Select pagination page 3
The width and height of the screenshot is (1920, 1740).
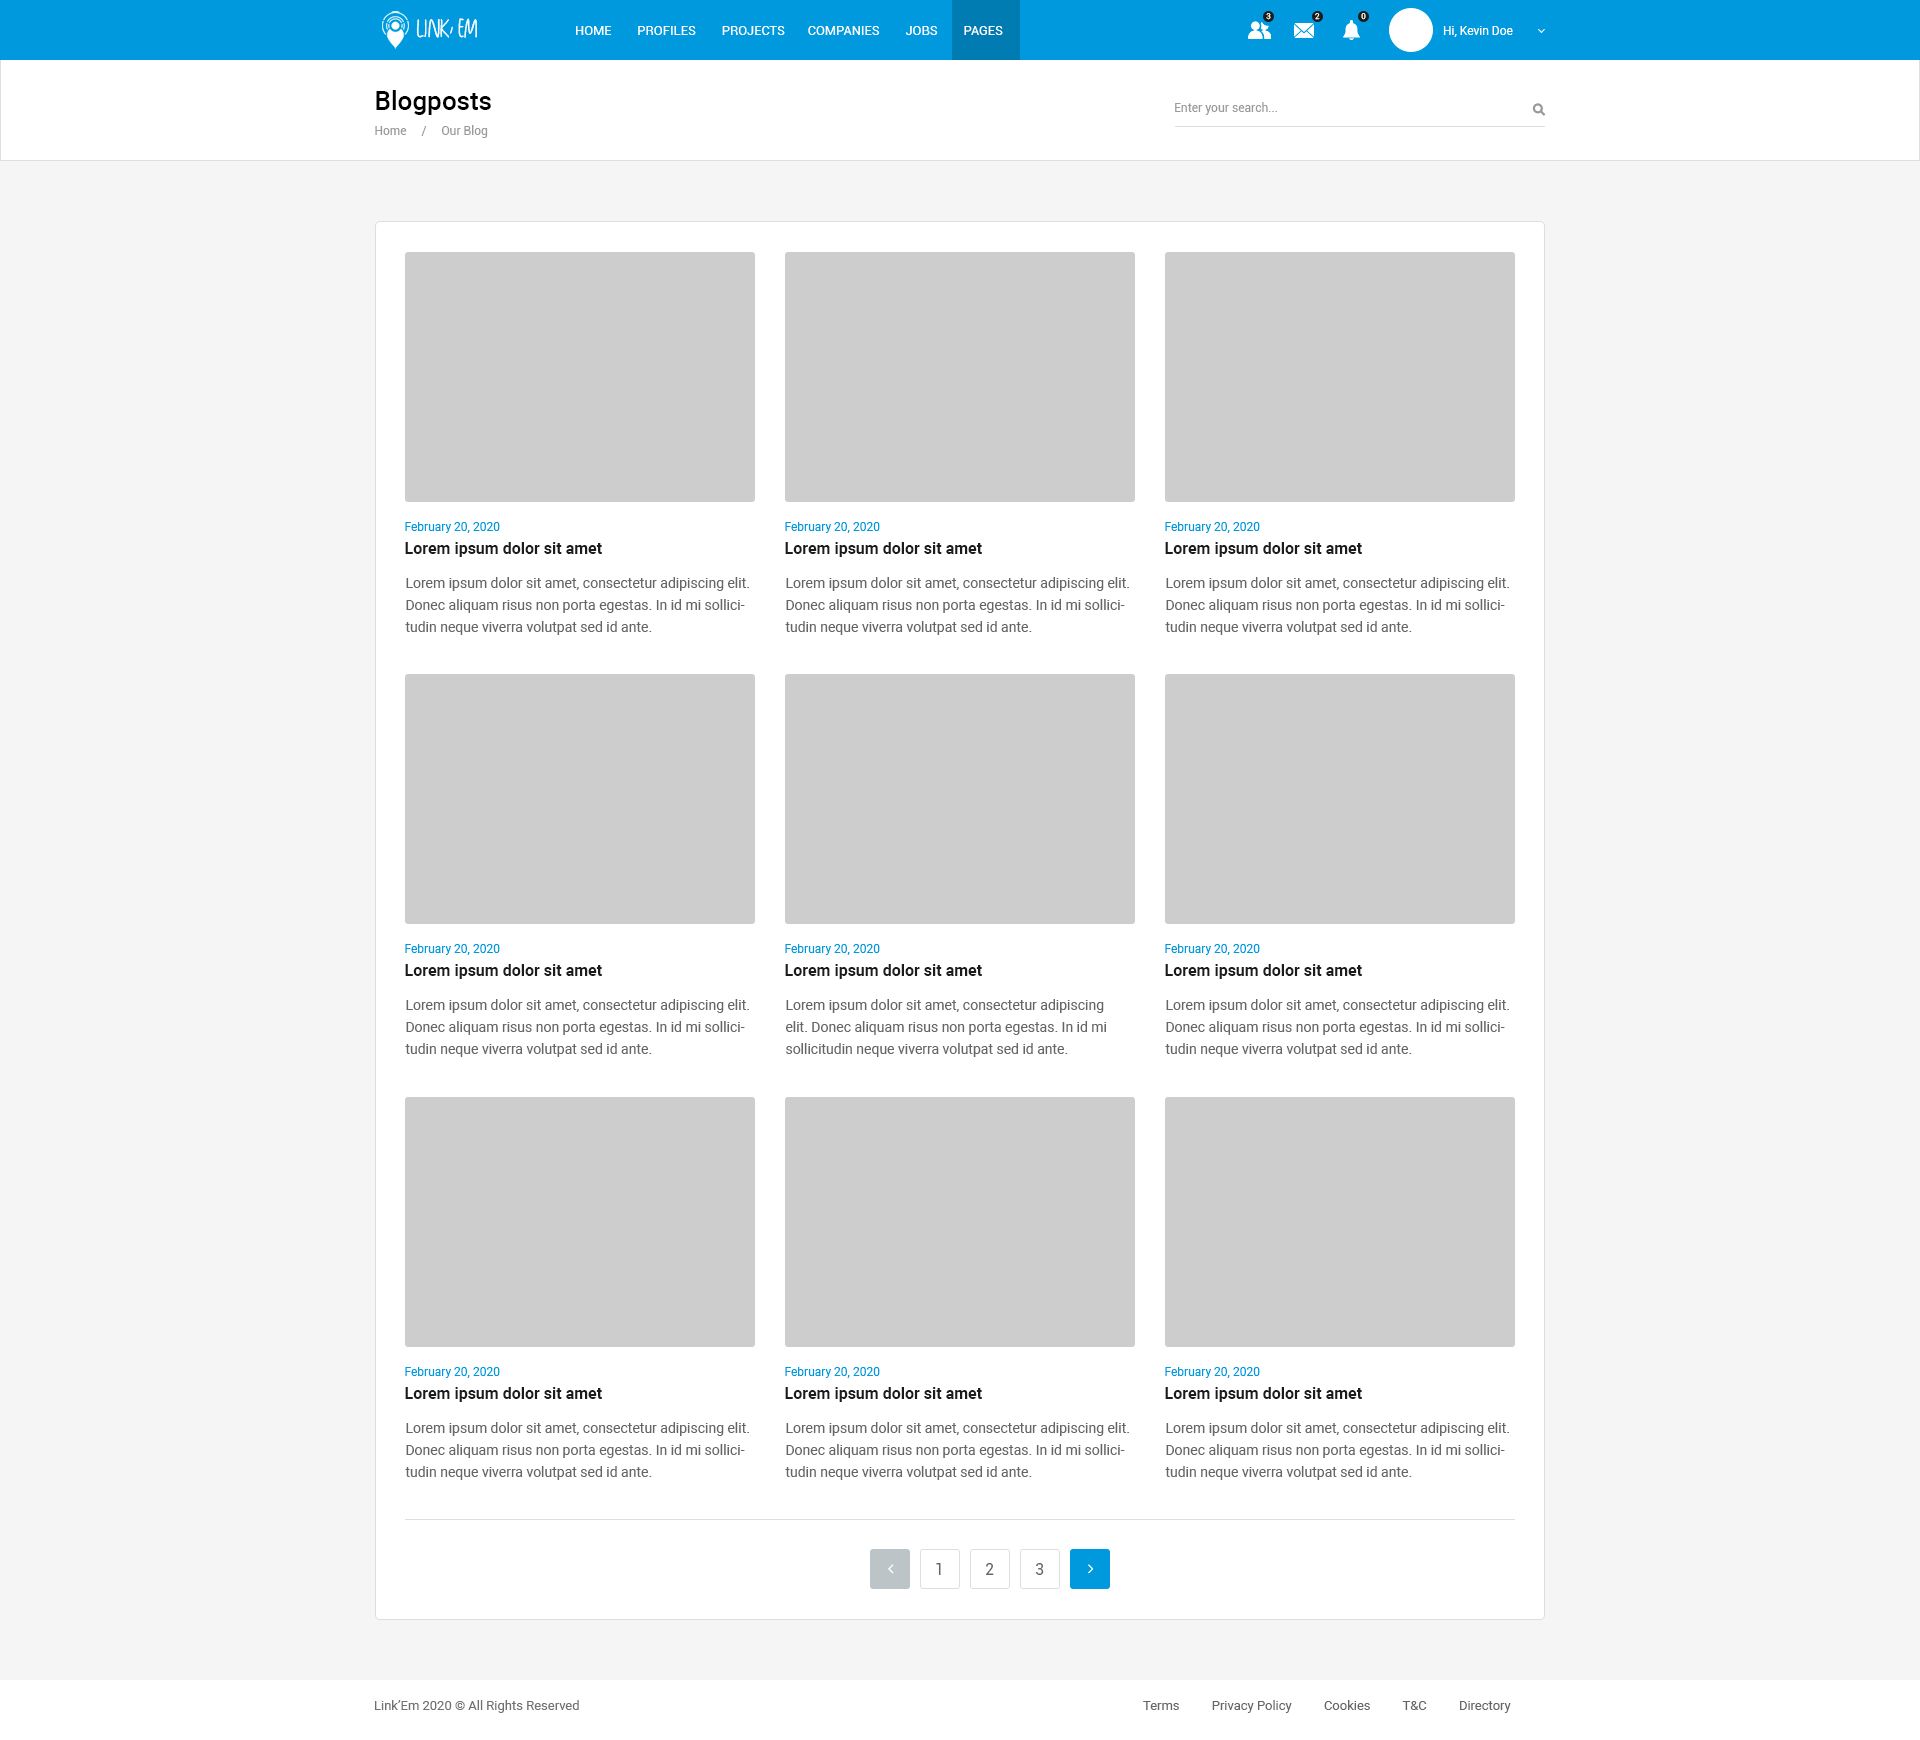point(1039,1568)
